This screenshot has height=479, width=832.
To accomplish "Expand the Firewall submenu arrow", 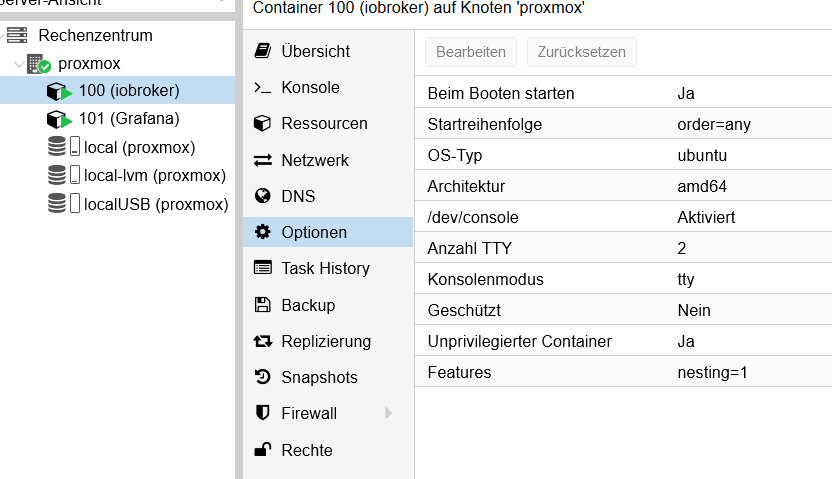I will 388,413.
